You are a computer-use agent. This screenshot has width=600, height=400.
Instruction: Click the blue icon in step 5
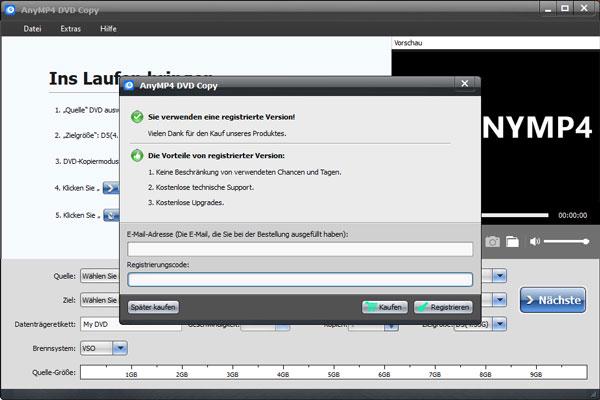click(x=111, y=215)
